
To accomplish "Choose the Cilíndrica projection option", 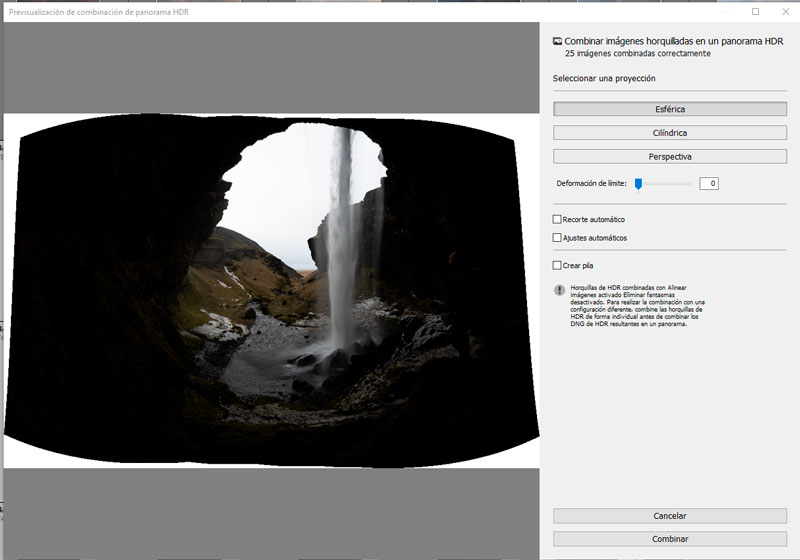I will pyautogui.click(x=669, y=132).
